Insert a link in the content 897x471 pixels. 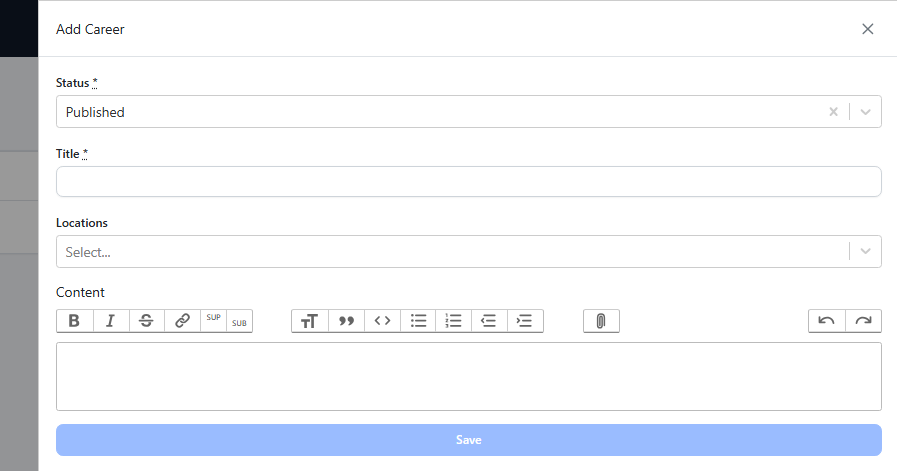click(182, 321)
